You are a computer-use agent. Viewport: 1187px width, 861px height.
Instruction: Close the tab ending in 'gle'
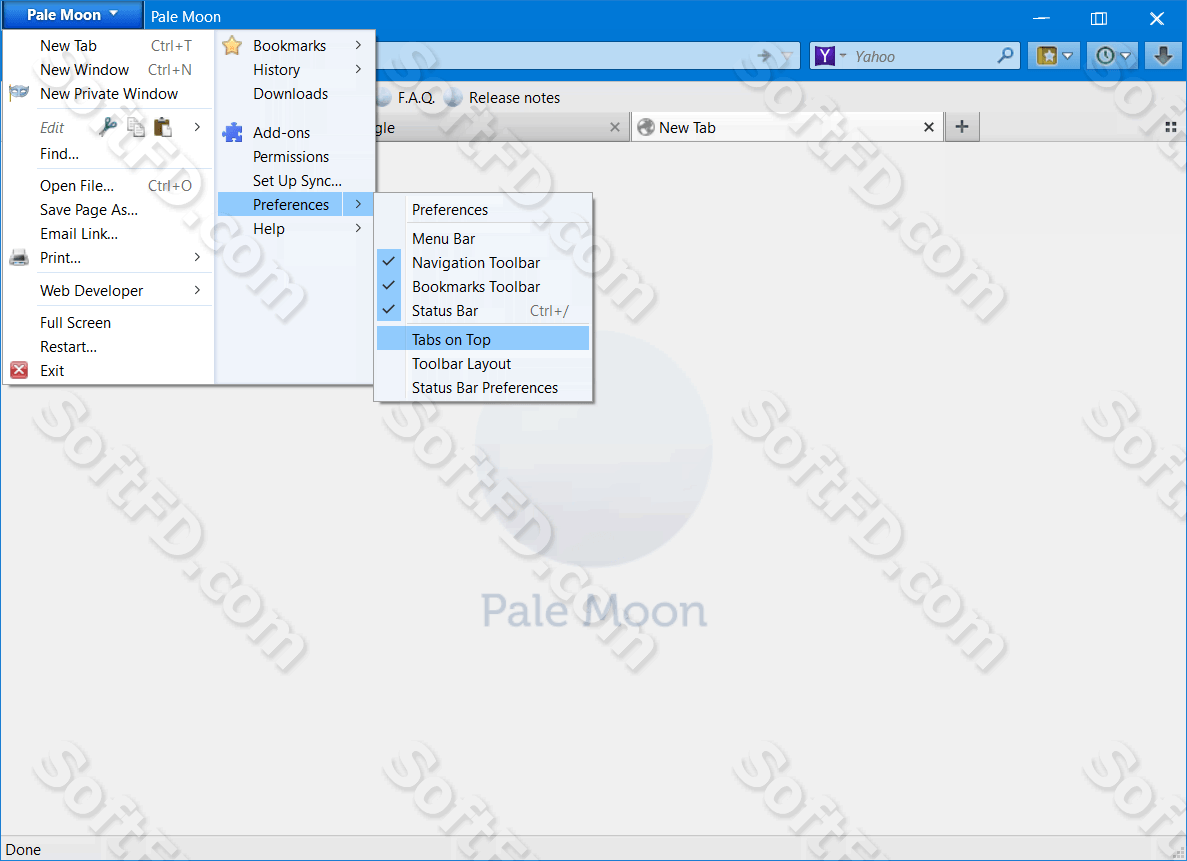(615, 127)
